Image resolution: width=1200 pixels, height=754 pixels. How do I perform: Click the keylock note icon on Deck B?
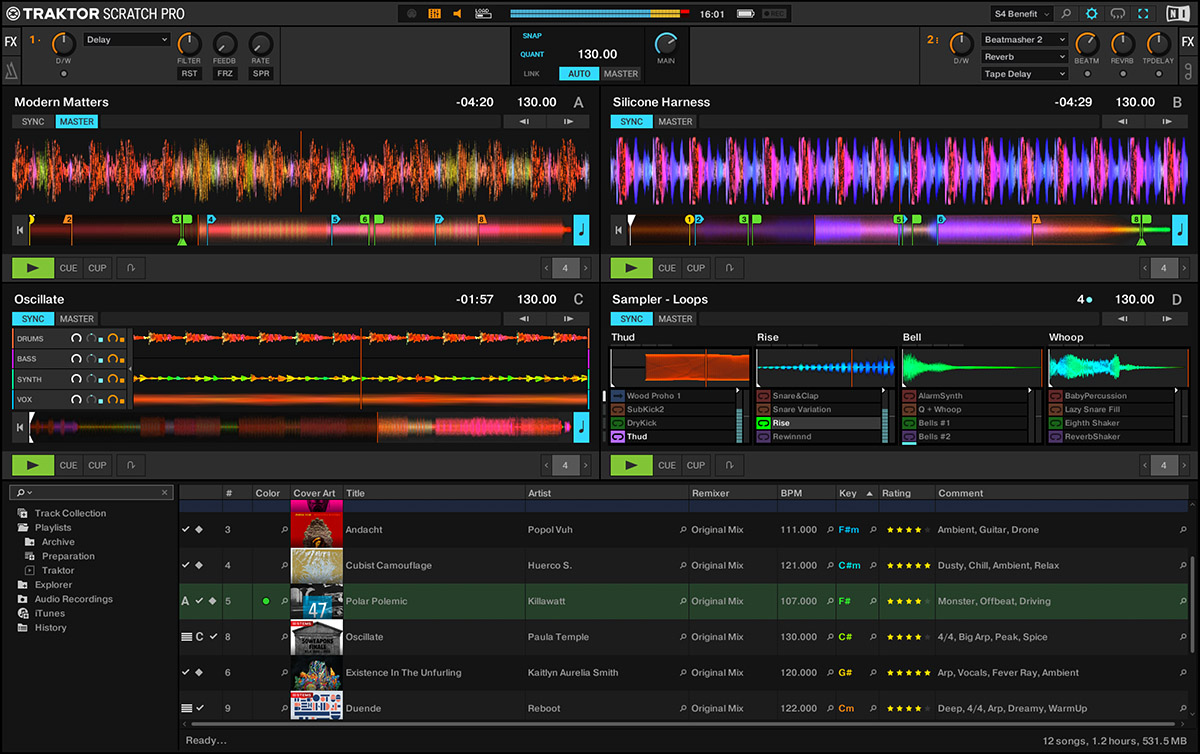click(x=1180, y=230)
